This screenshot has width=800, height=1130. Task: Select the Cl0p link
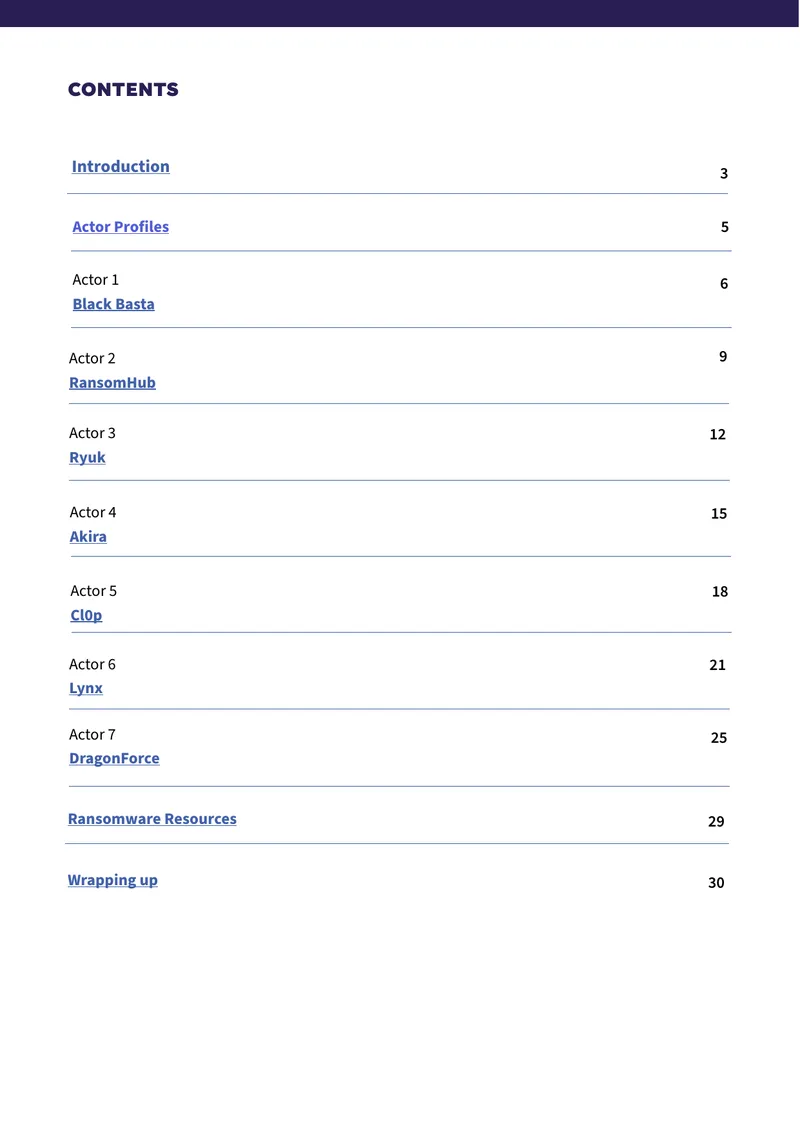tap(86, 615)
